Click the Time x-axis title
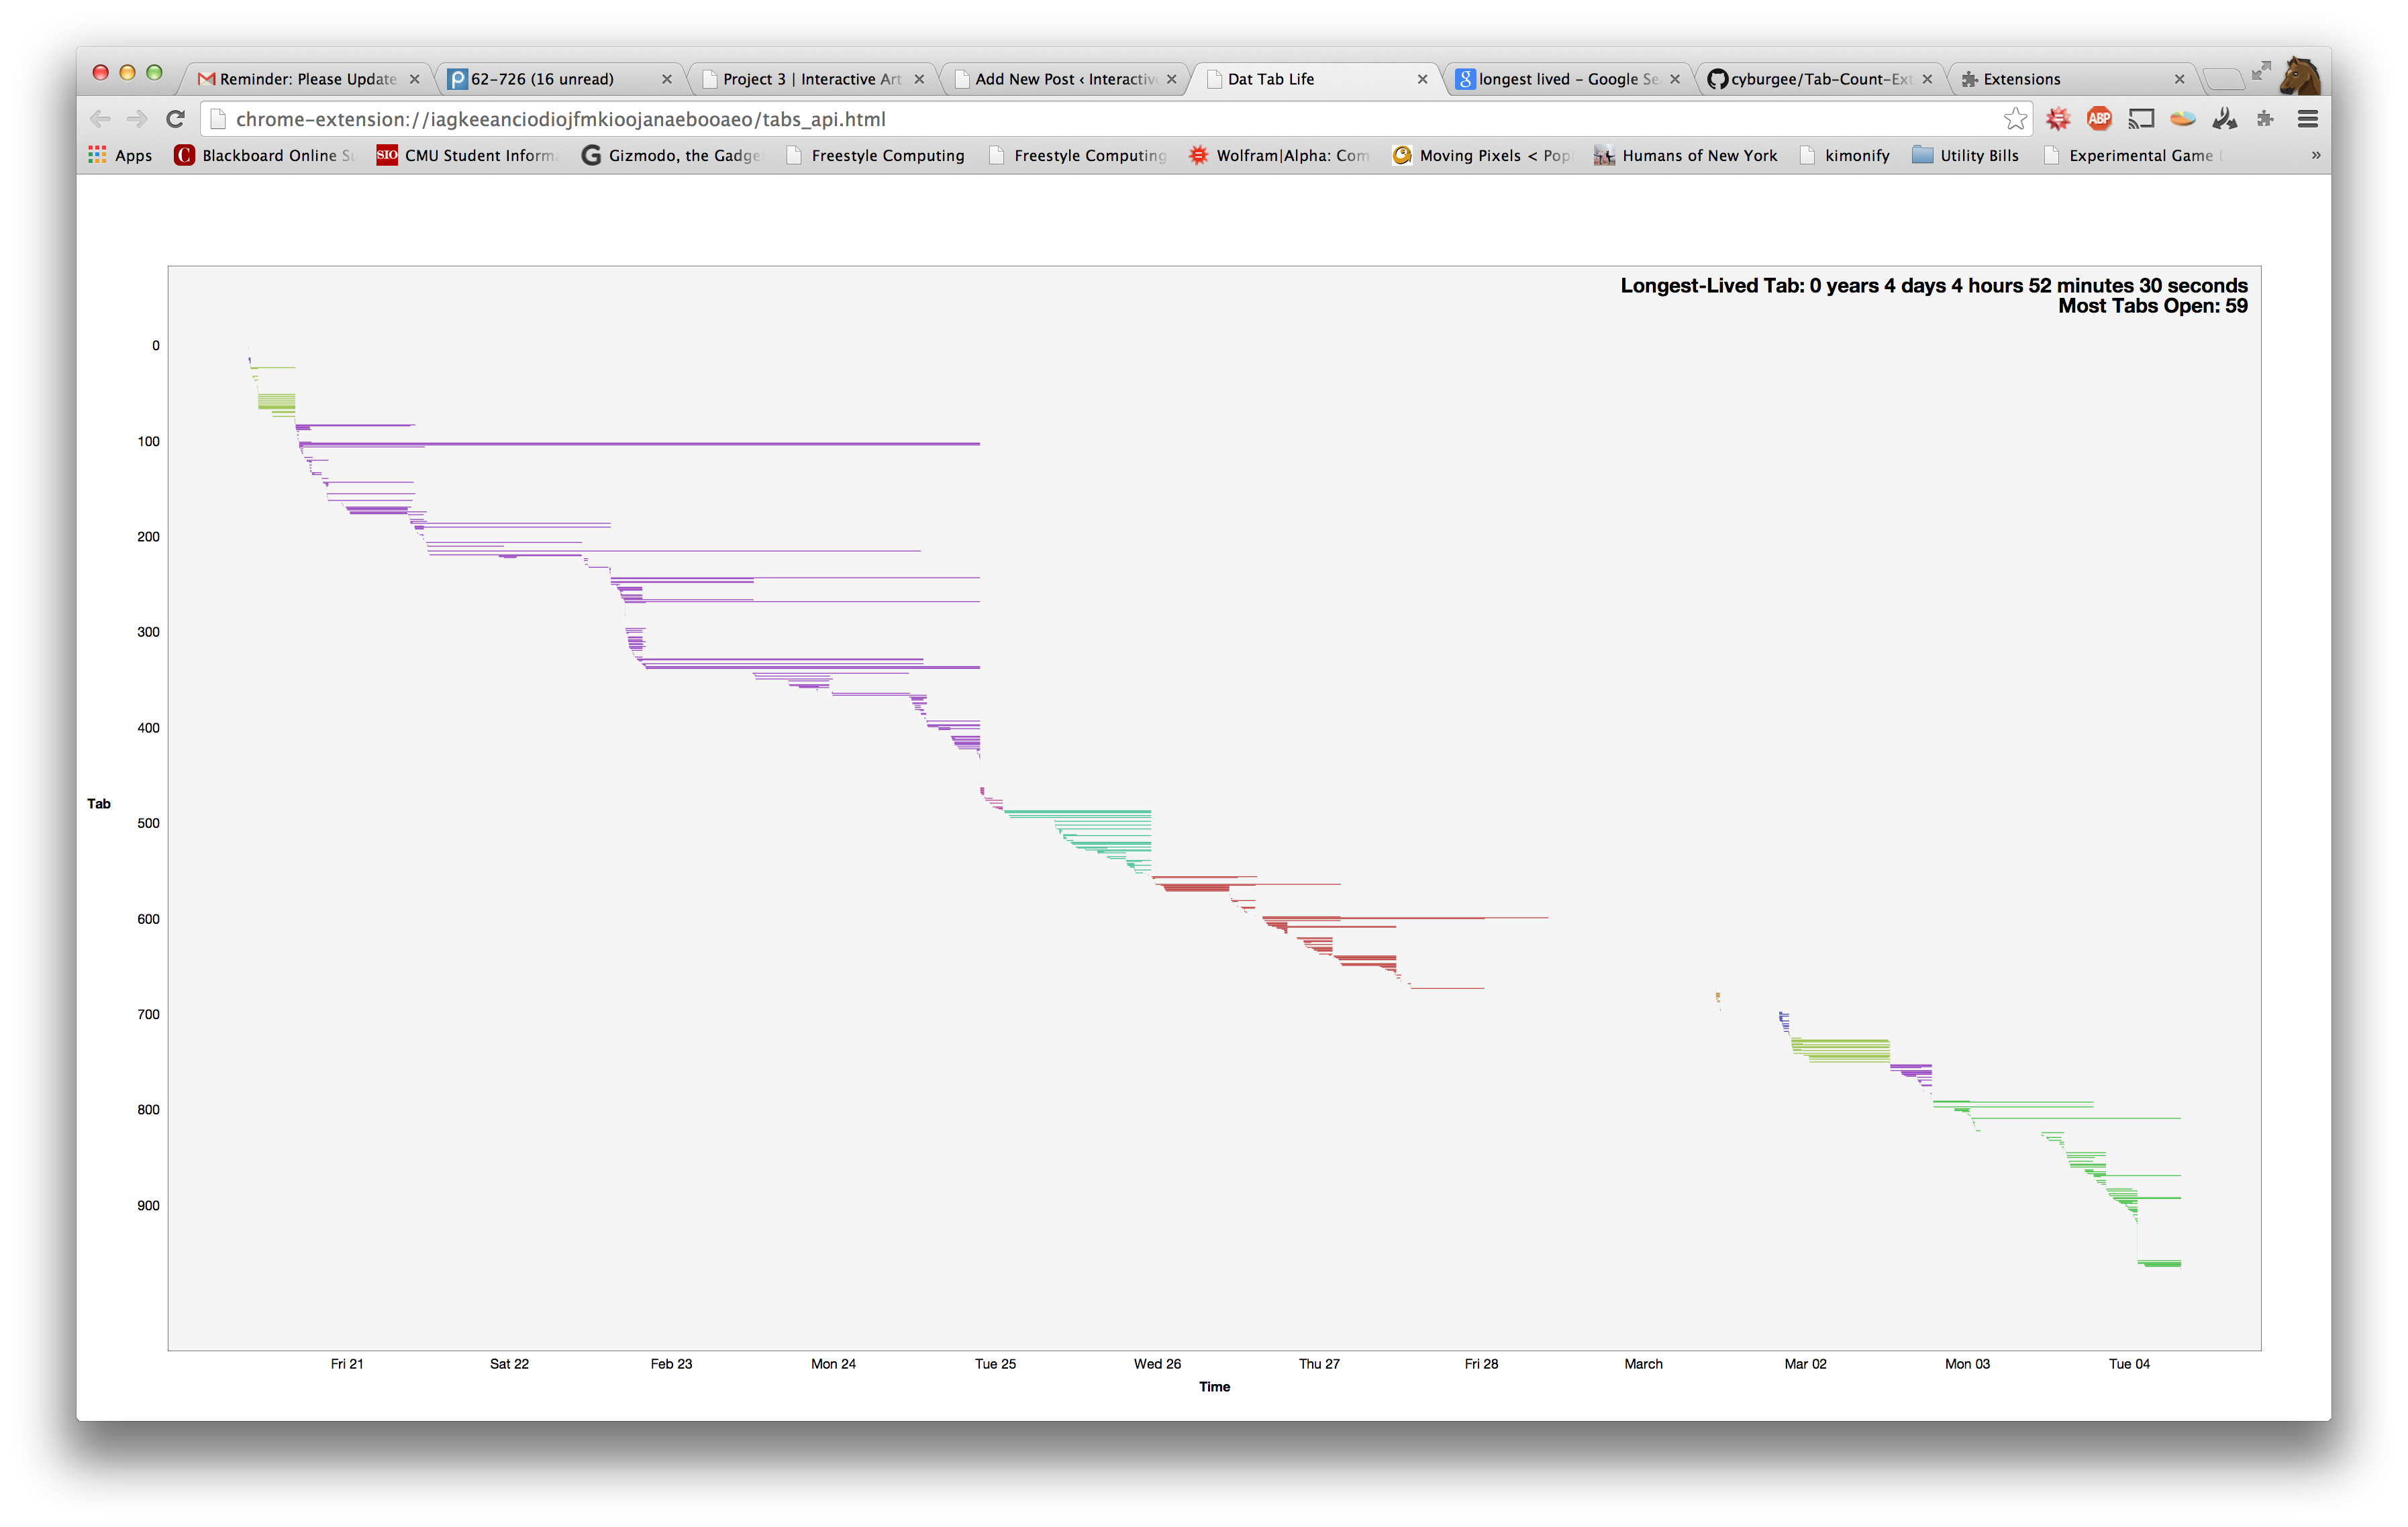The image size is (2408, 1527). pyautogui.click(x=1214, y=1386)
